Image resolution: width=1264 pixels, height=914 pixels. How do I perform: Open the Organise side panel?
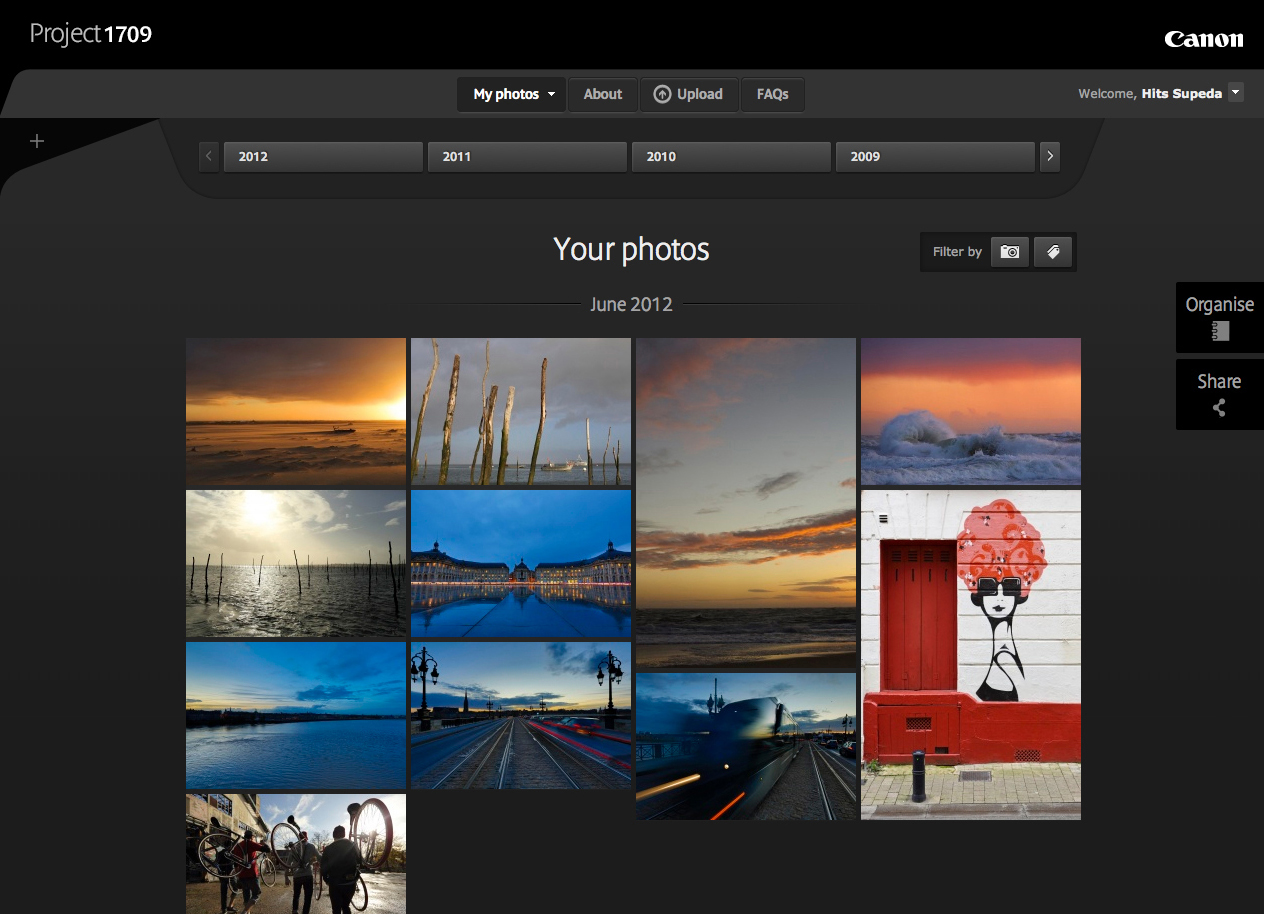(1219, 317)
